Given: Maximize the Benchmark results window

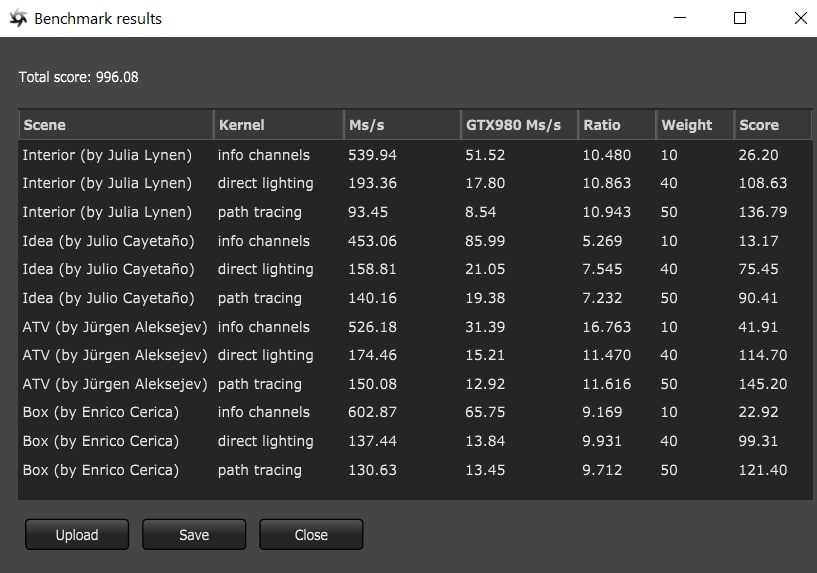Looking at the screenshot, I should click(x=740, y=18).
